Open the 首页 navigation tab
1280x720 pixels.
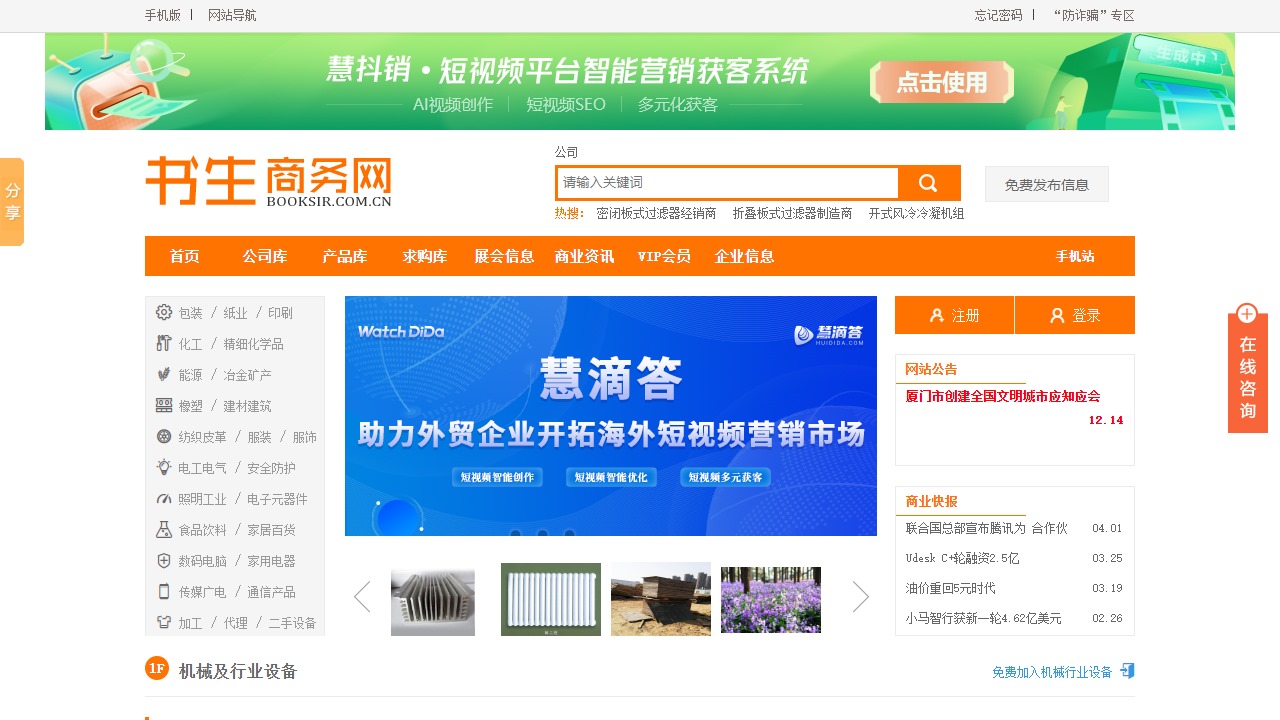[x=184, y=256]
